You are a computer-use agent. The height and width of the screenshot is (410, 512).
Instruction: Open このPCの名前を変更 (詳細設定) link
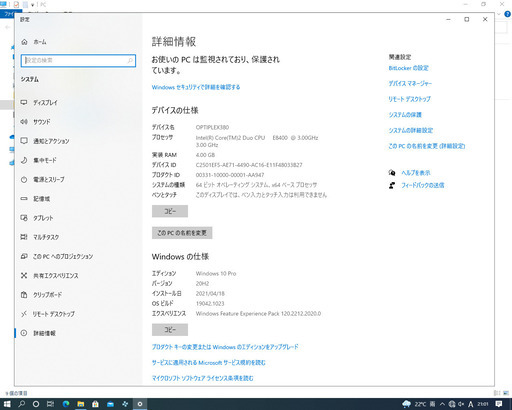427,146
